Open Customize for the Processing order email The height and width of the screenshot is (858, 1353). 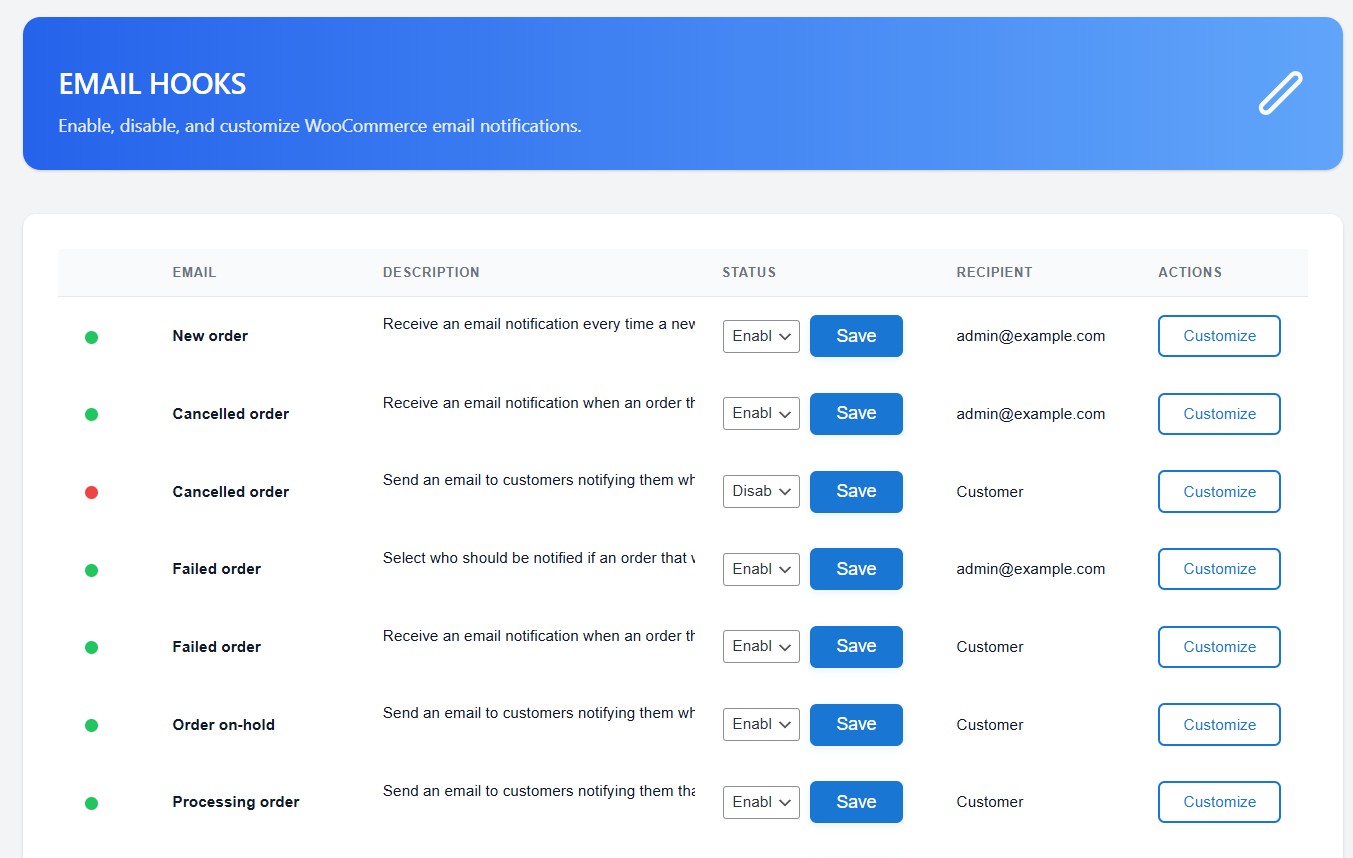1219,802
